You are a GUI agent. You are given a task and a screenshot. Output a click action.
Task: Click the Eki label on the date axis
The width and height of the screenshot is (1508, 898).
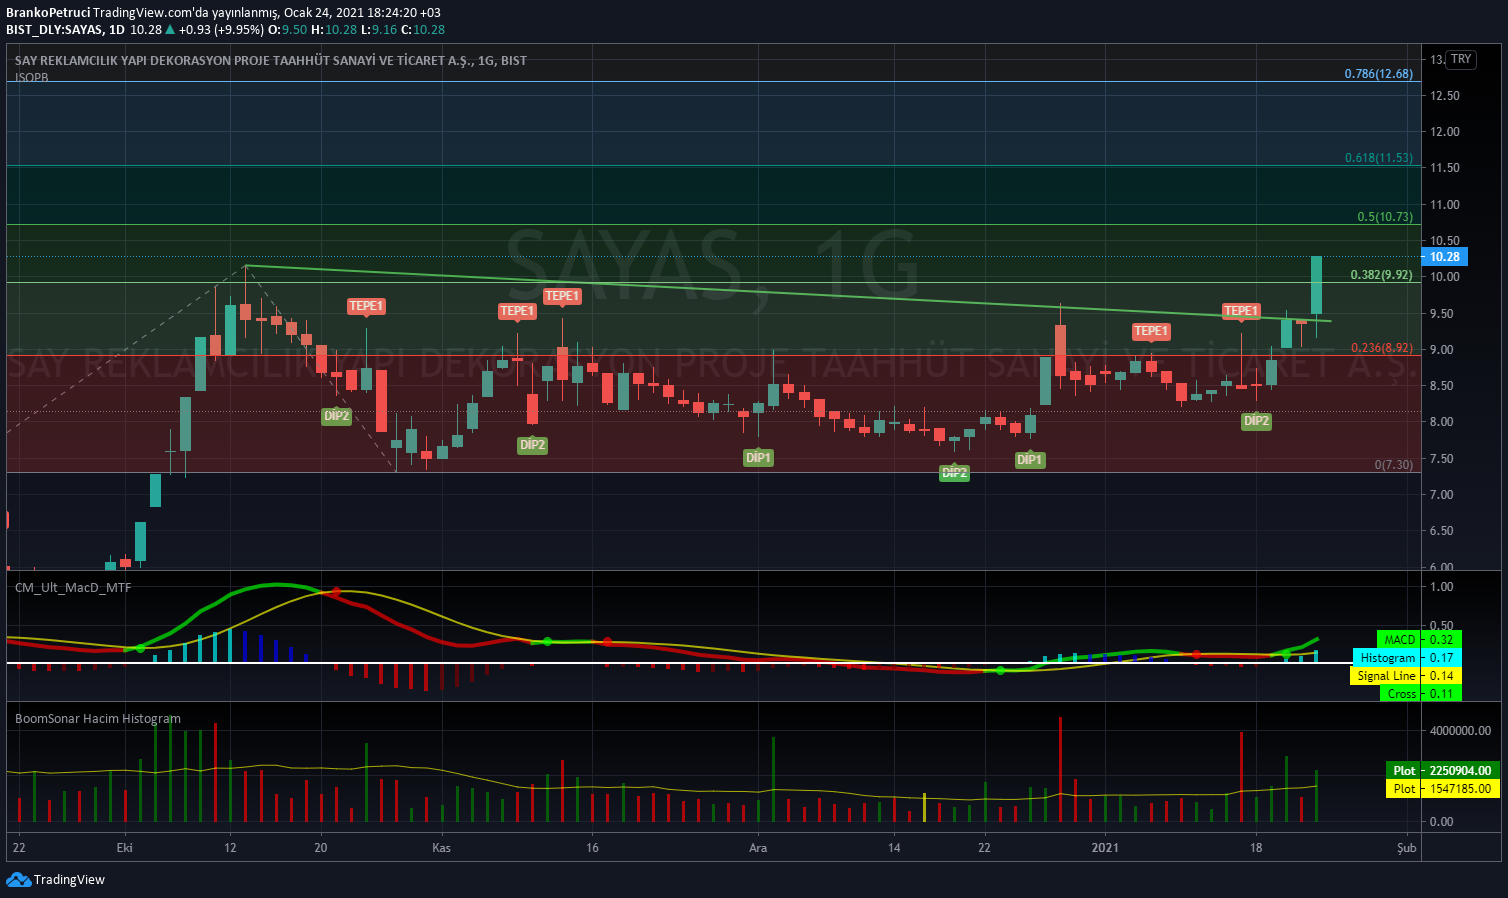[125, 848]
